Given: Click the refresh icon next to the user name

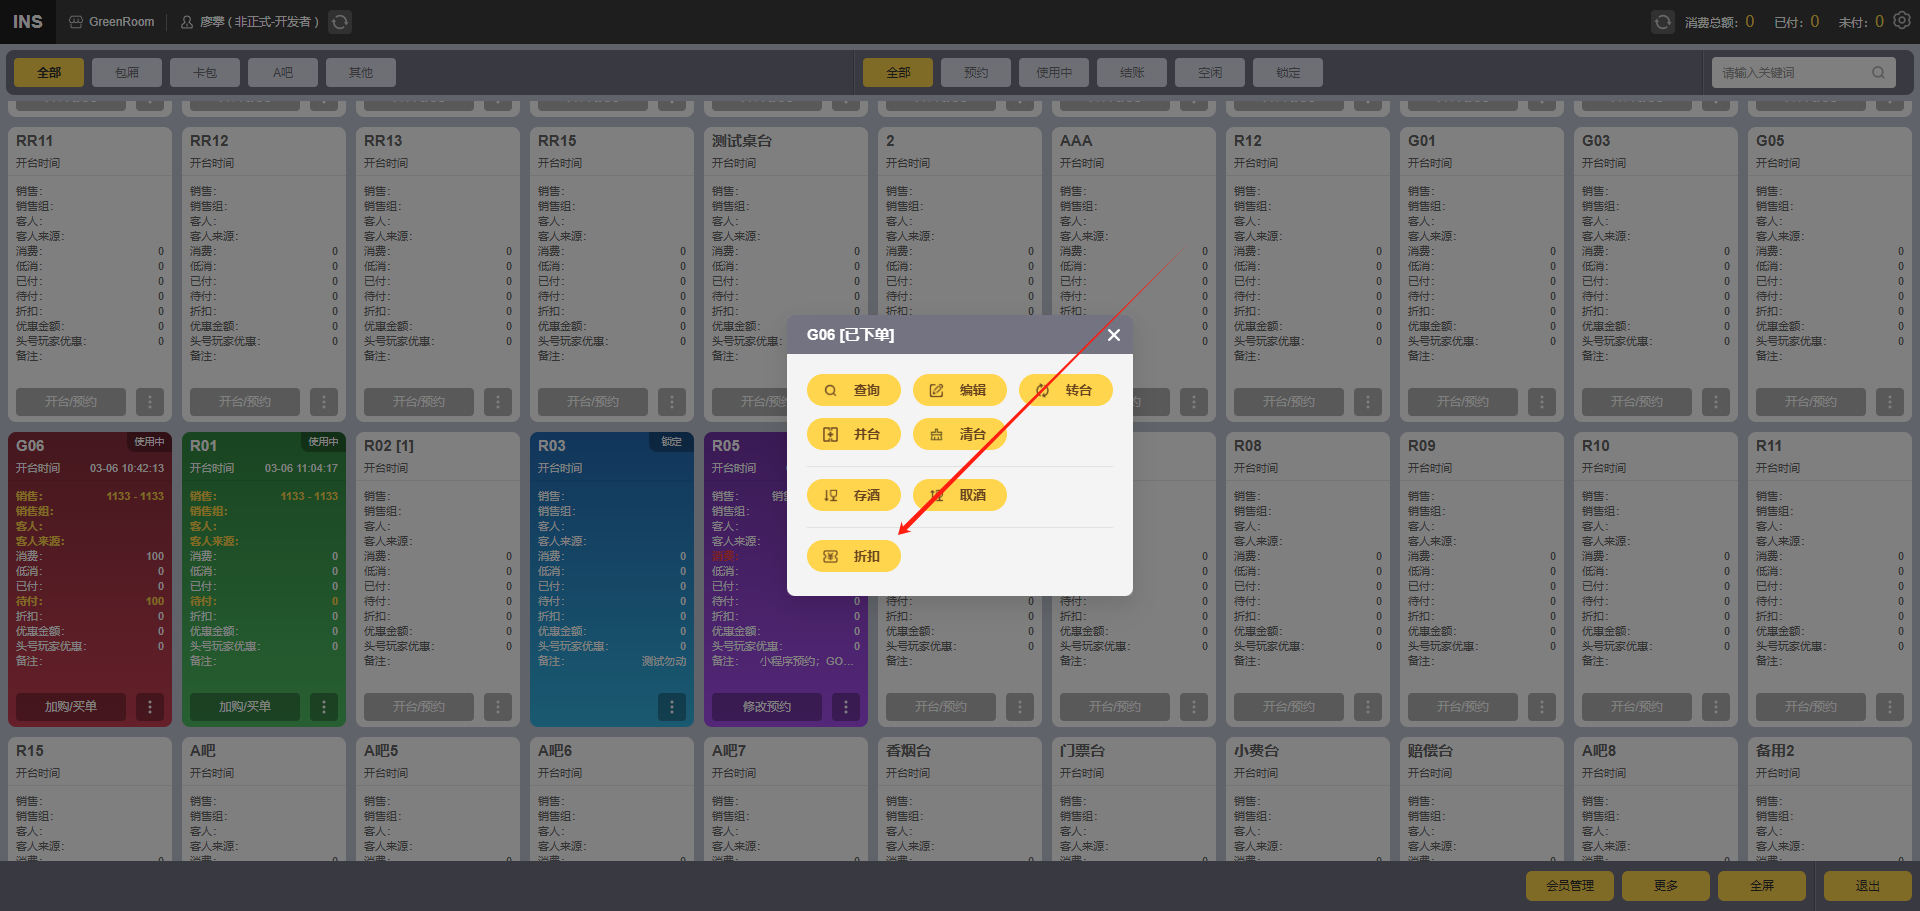Looking at the screenshot, I should coord(340,21).
